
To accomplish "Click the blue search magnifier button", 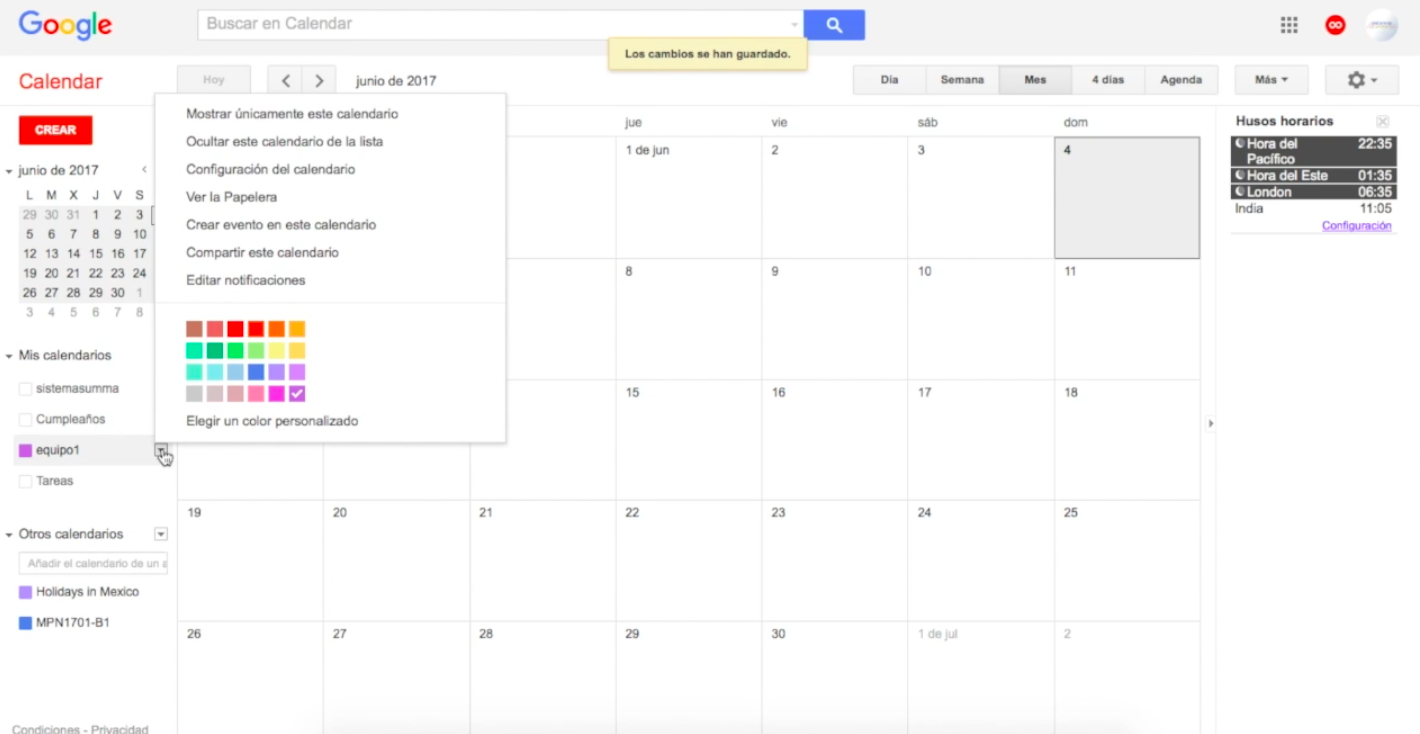I will (834, 25).
